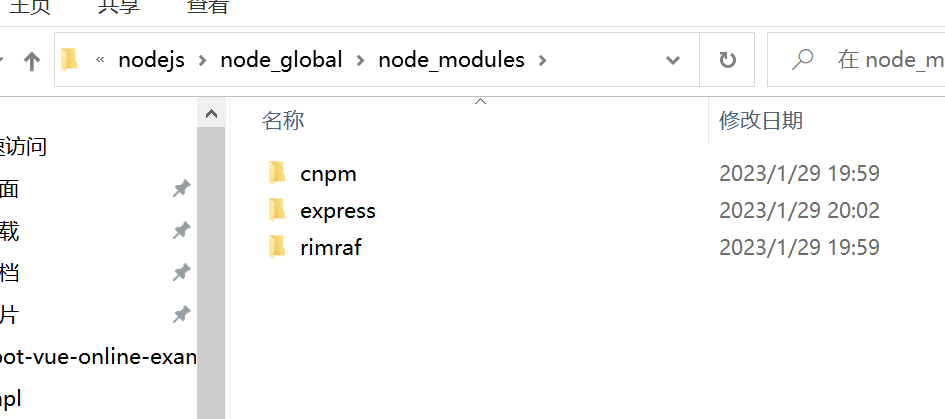This screenshot has height=419, width=945.
Task: Expand chevron after node_modules breadcrumb
Action: (x=543, y=60)
